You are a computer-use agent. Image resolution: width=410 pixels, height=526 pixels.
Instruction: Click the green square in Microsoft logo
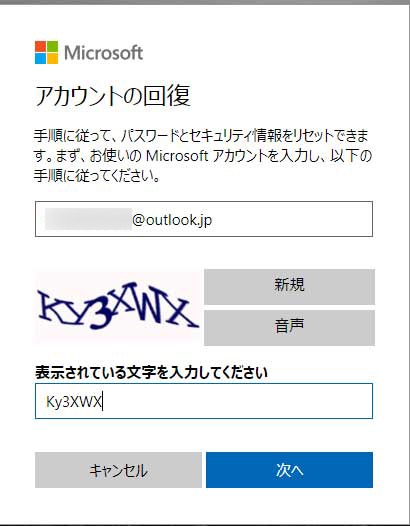point(52,46)
